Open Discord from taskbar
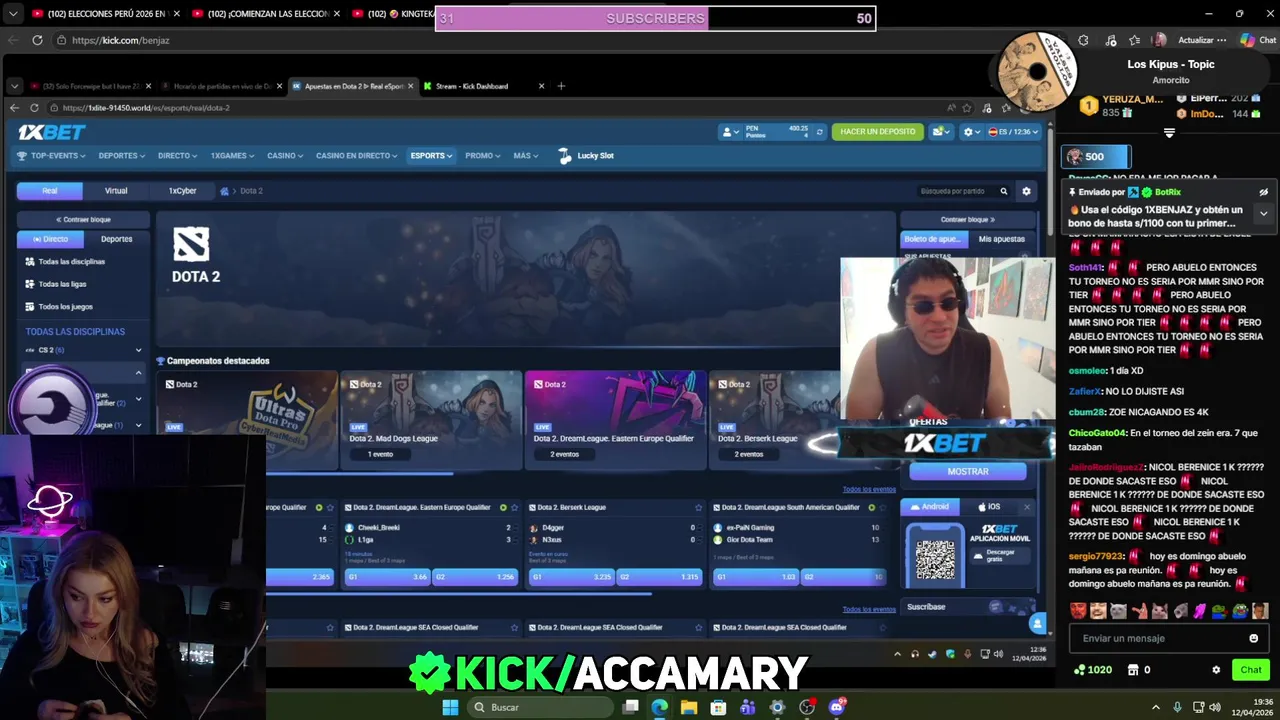This screenshot has height=720, width=1280. point(837,707)
